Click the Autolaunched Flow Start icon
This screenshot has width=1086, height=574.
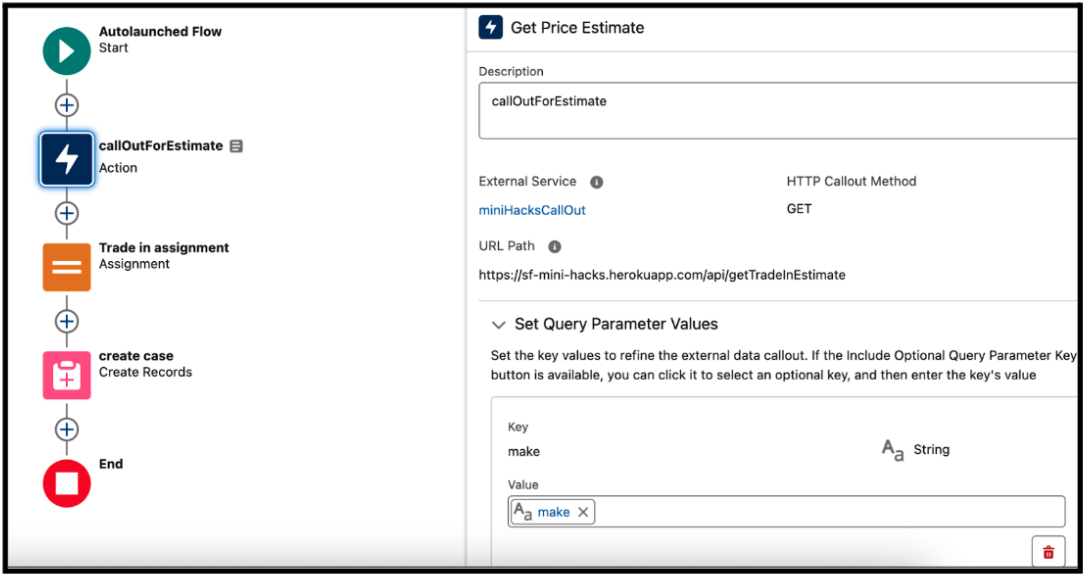[66, 51]
